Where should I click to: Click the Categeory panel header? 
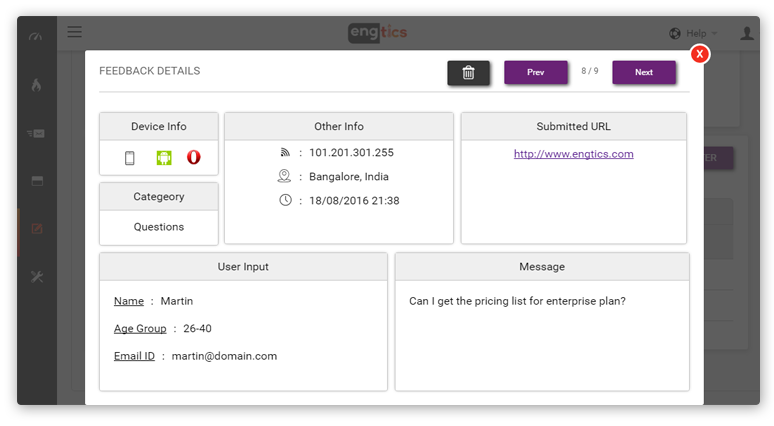[159, 196]
